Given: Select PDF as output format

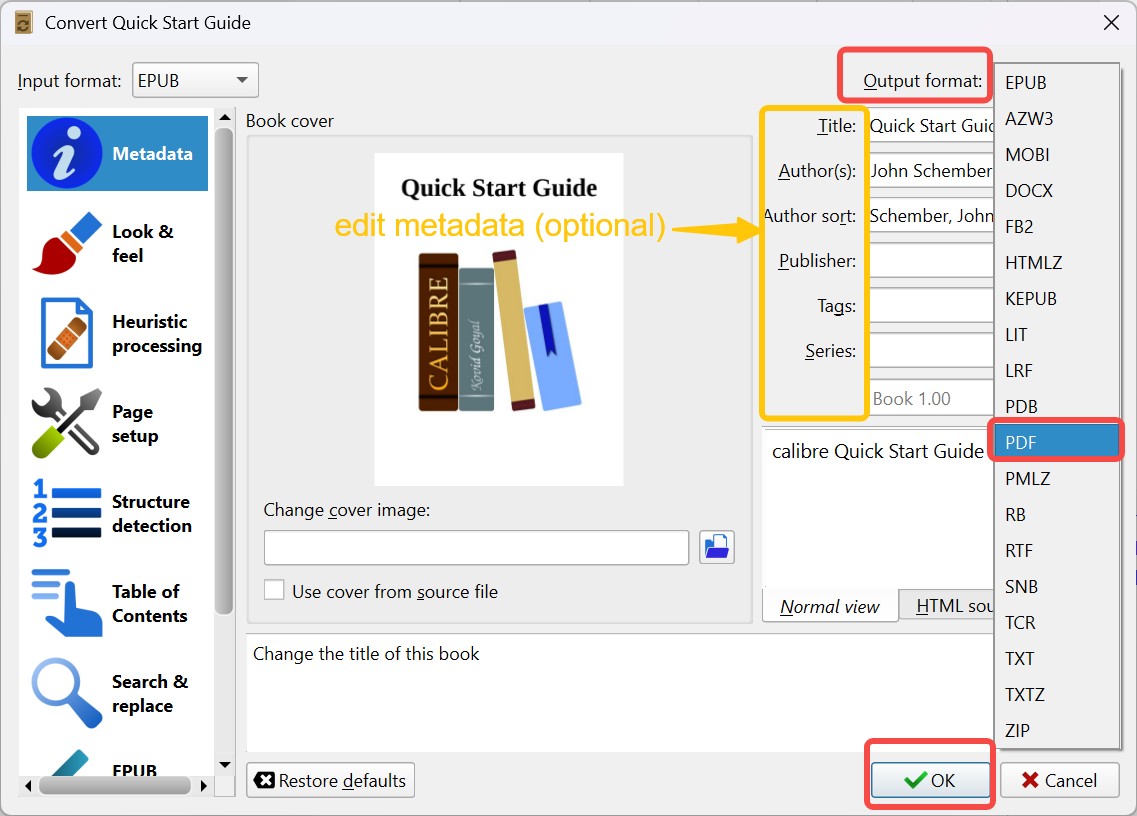Looking at the screenshot, I should (x=1055, y=441).
